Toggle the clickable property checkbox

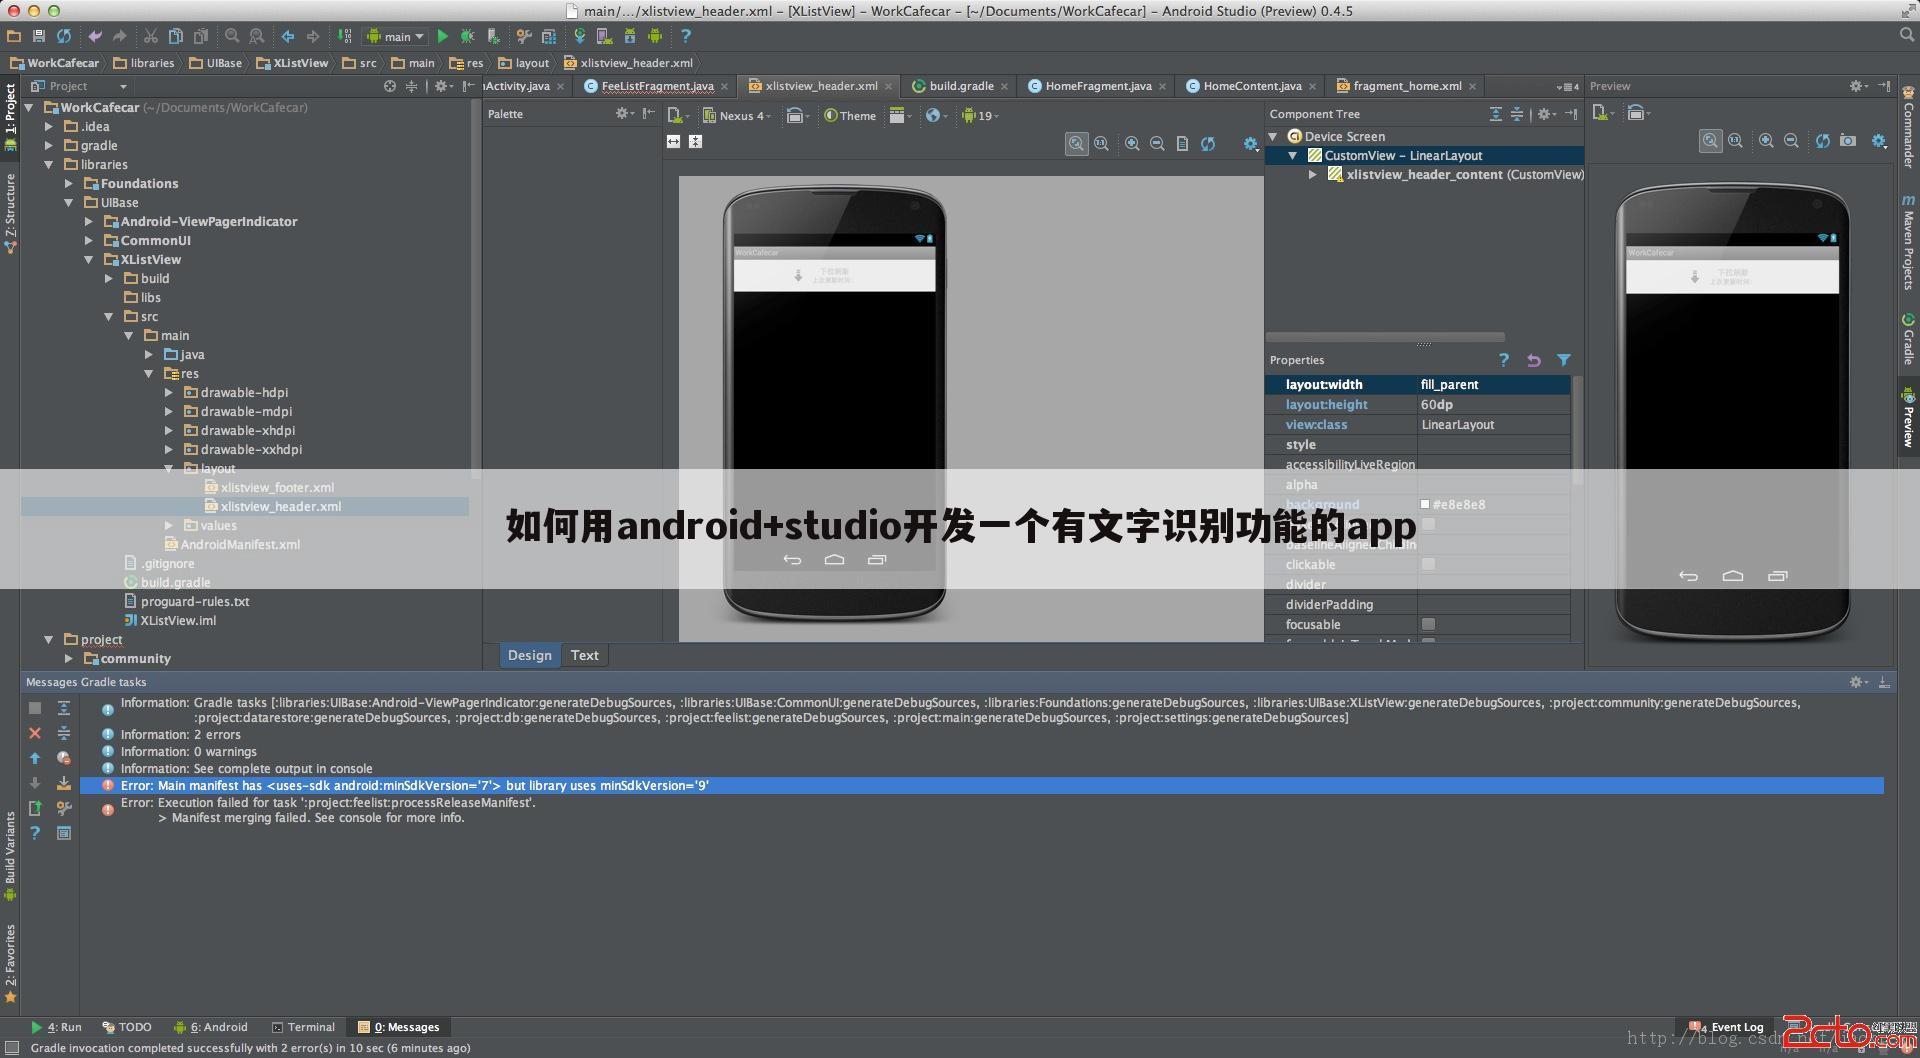pyautogui.click(x=1429, y=564)
